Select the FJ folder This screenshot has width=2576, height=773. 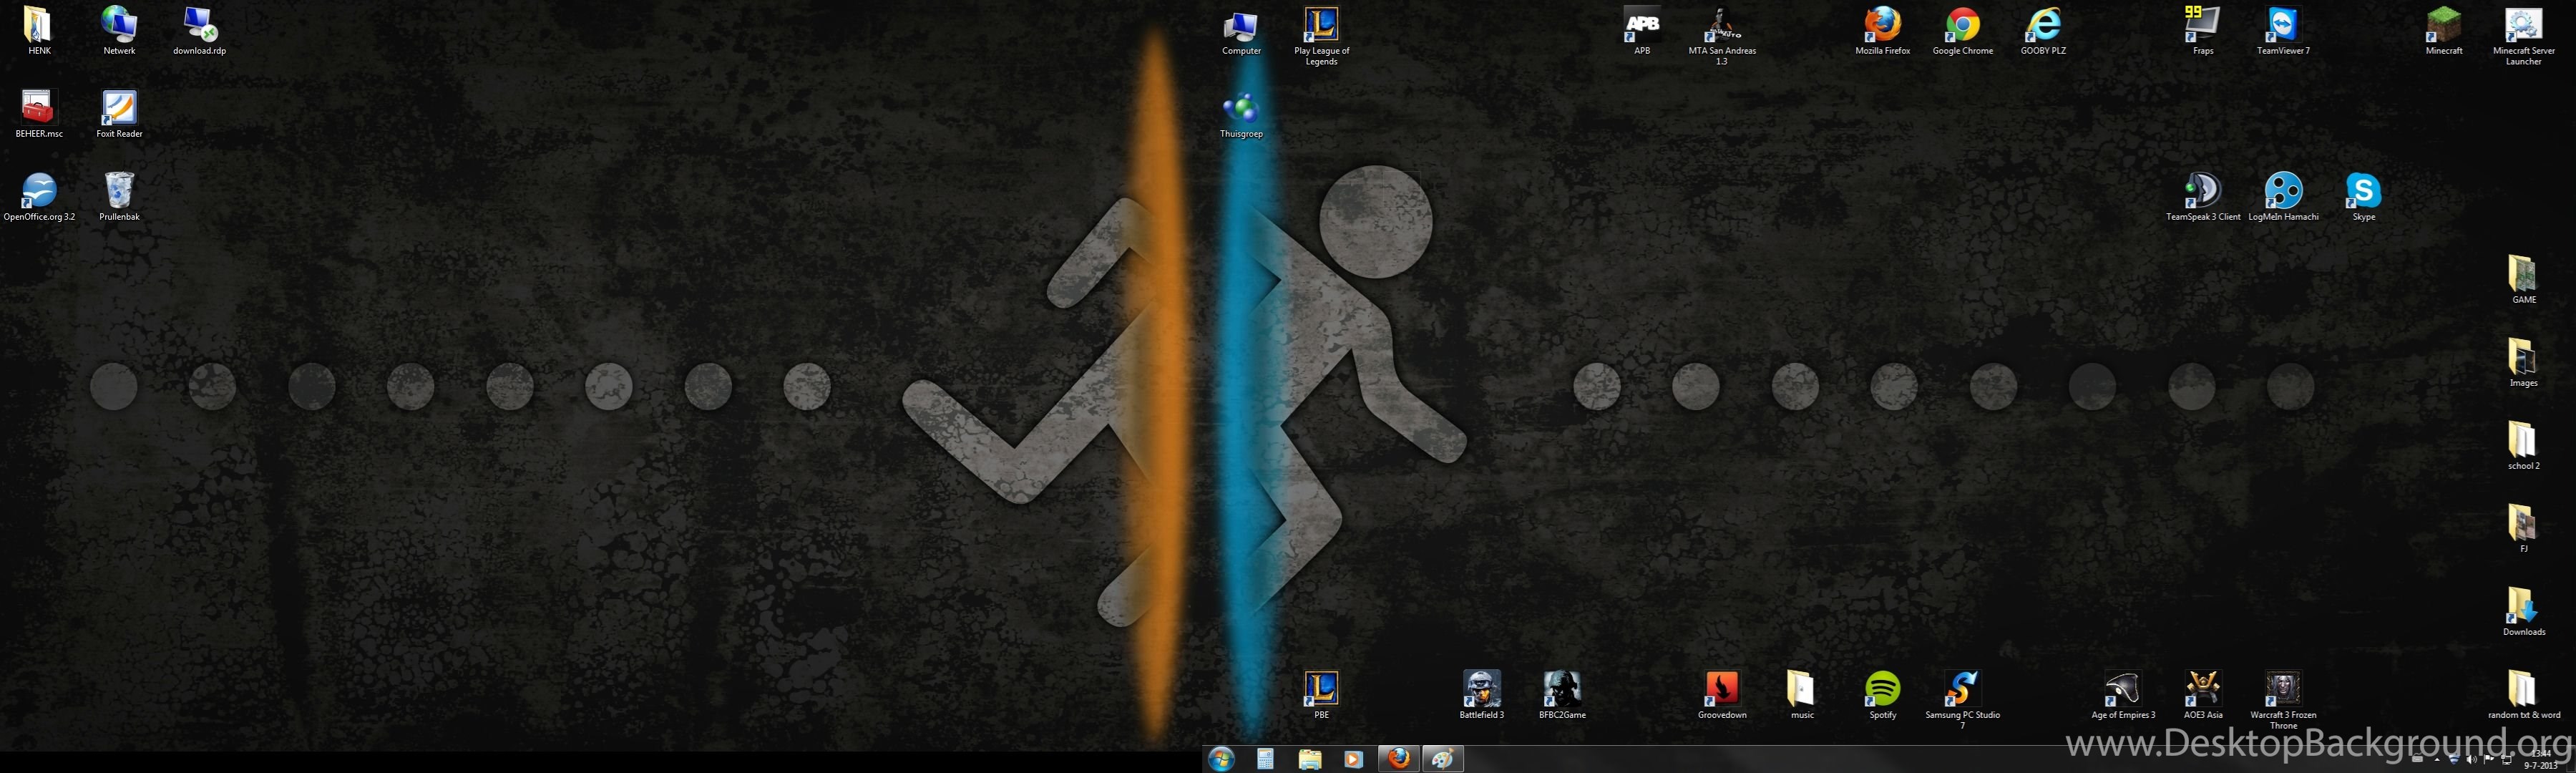[x=2523, y=528]
